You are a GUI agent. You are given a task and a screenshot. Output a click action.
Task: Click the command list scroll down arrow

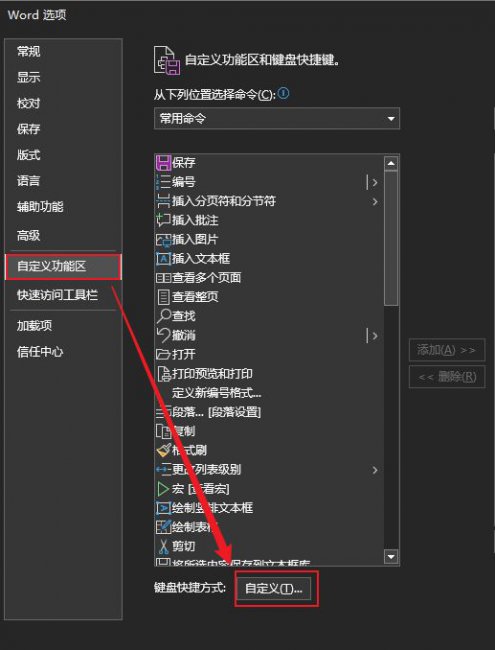[x=391, y=557]
